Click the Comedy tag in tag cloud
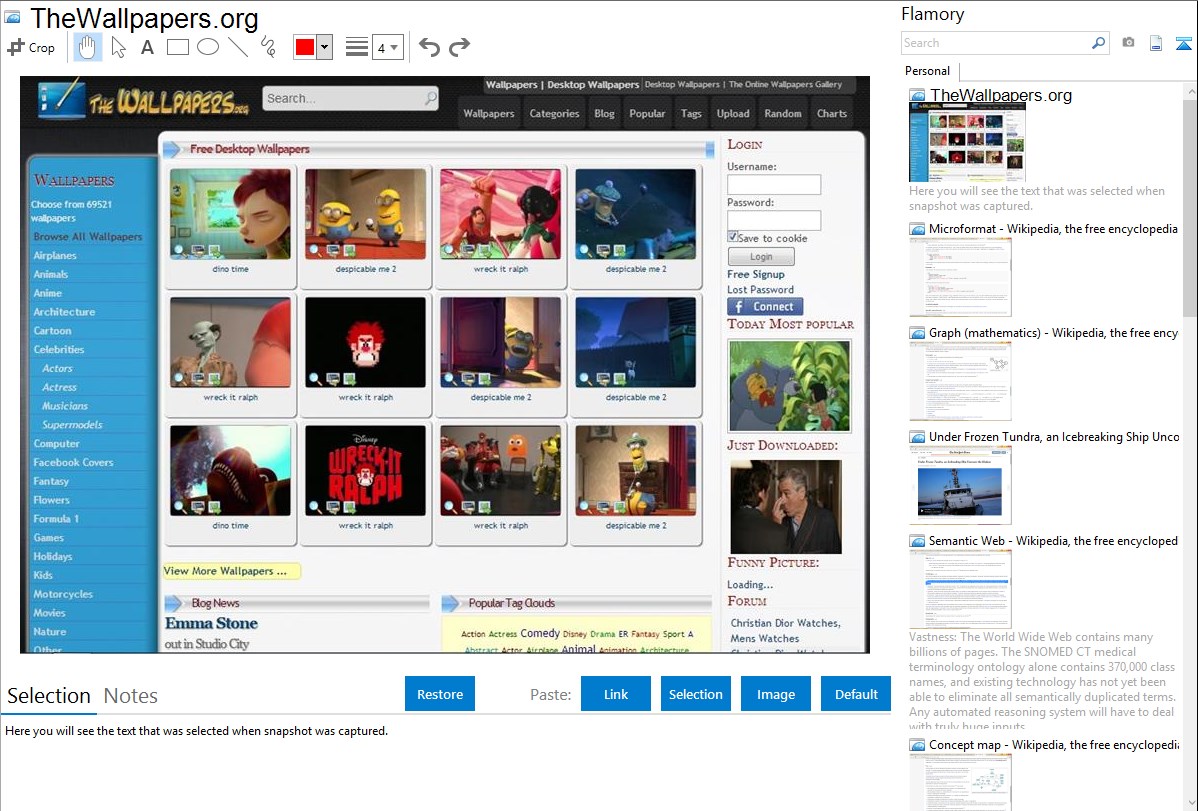Screen dimensions: 1198x811 539,633
